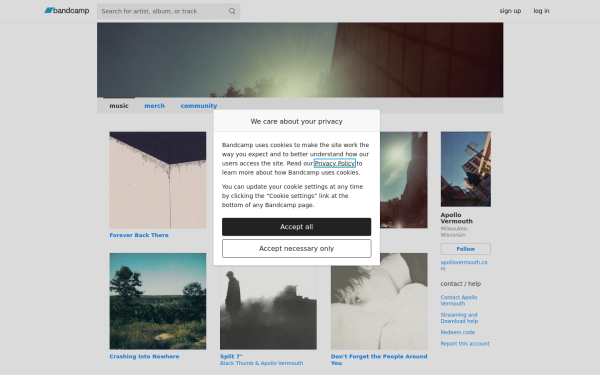Open the Privacy Policy link

tap(335, 163)
